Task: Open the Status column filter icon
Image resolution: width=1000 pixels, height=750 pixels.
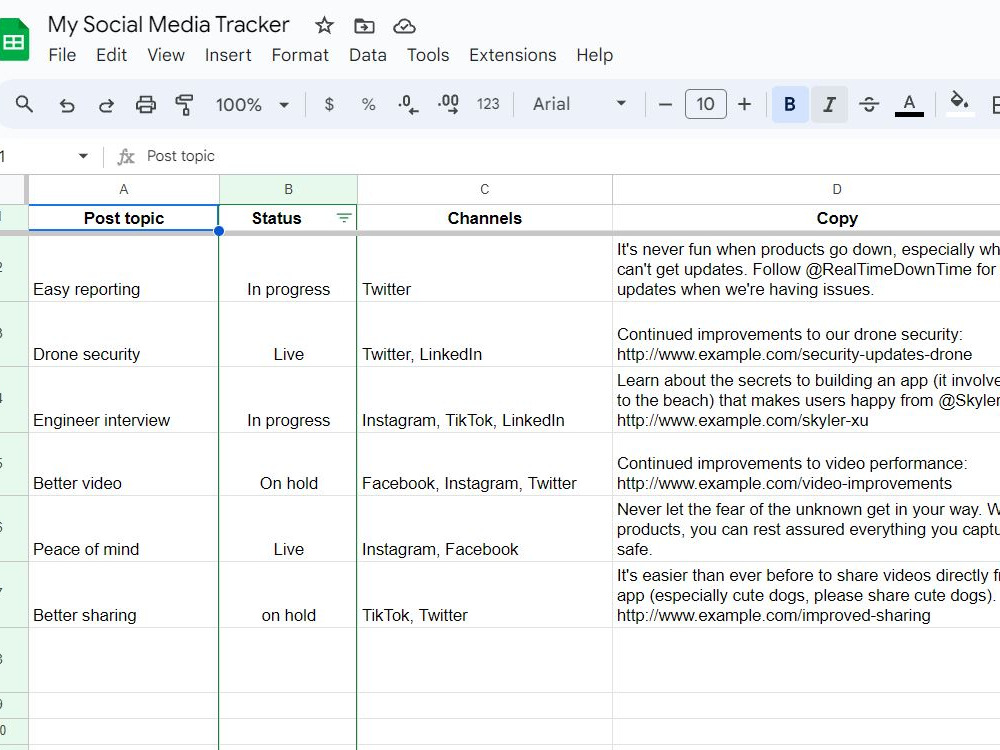Action: point(344,218)
